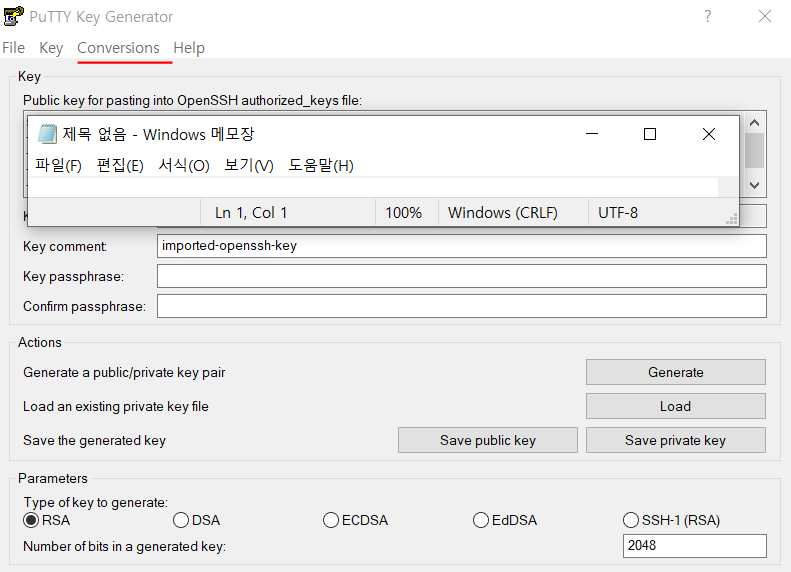Image resolution: width=791 pixels, height=572 pixels.
Task: Click the Load button
Action: [x=675, y=406]
